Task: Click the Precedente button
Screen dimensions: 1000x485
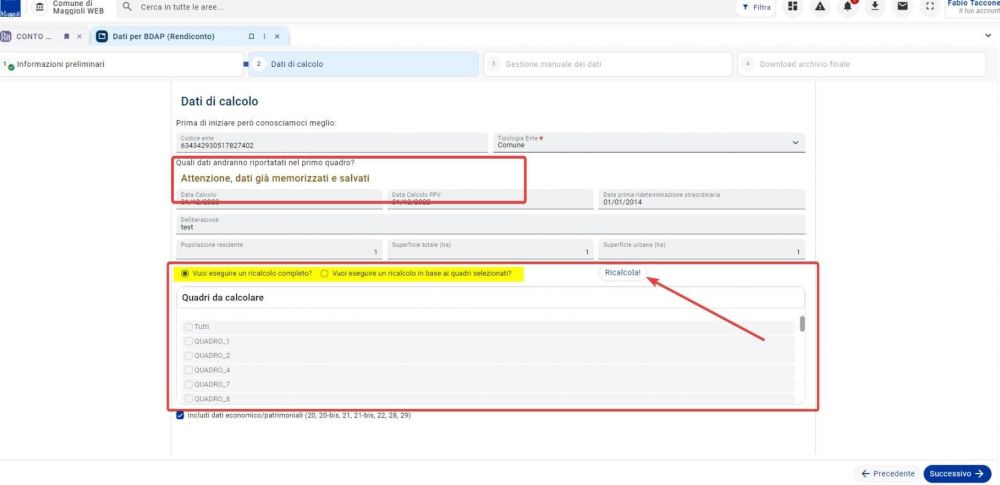Action: (x=887, y=474)
